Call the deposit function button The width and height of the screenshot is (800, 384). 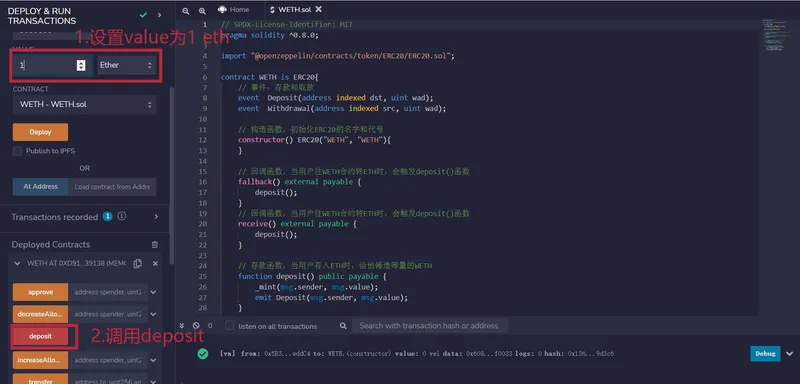[40, 337]
